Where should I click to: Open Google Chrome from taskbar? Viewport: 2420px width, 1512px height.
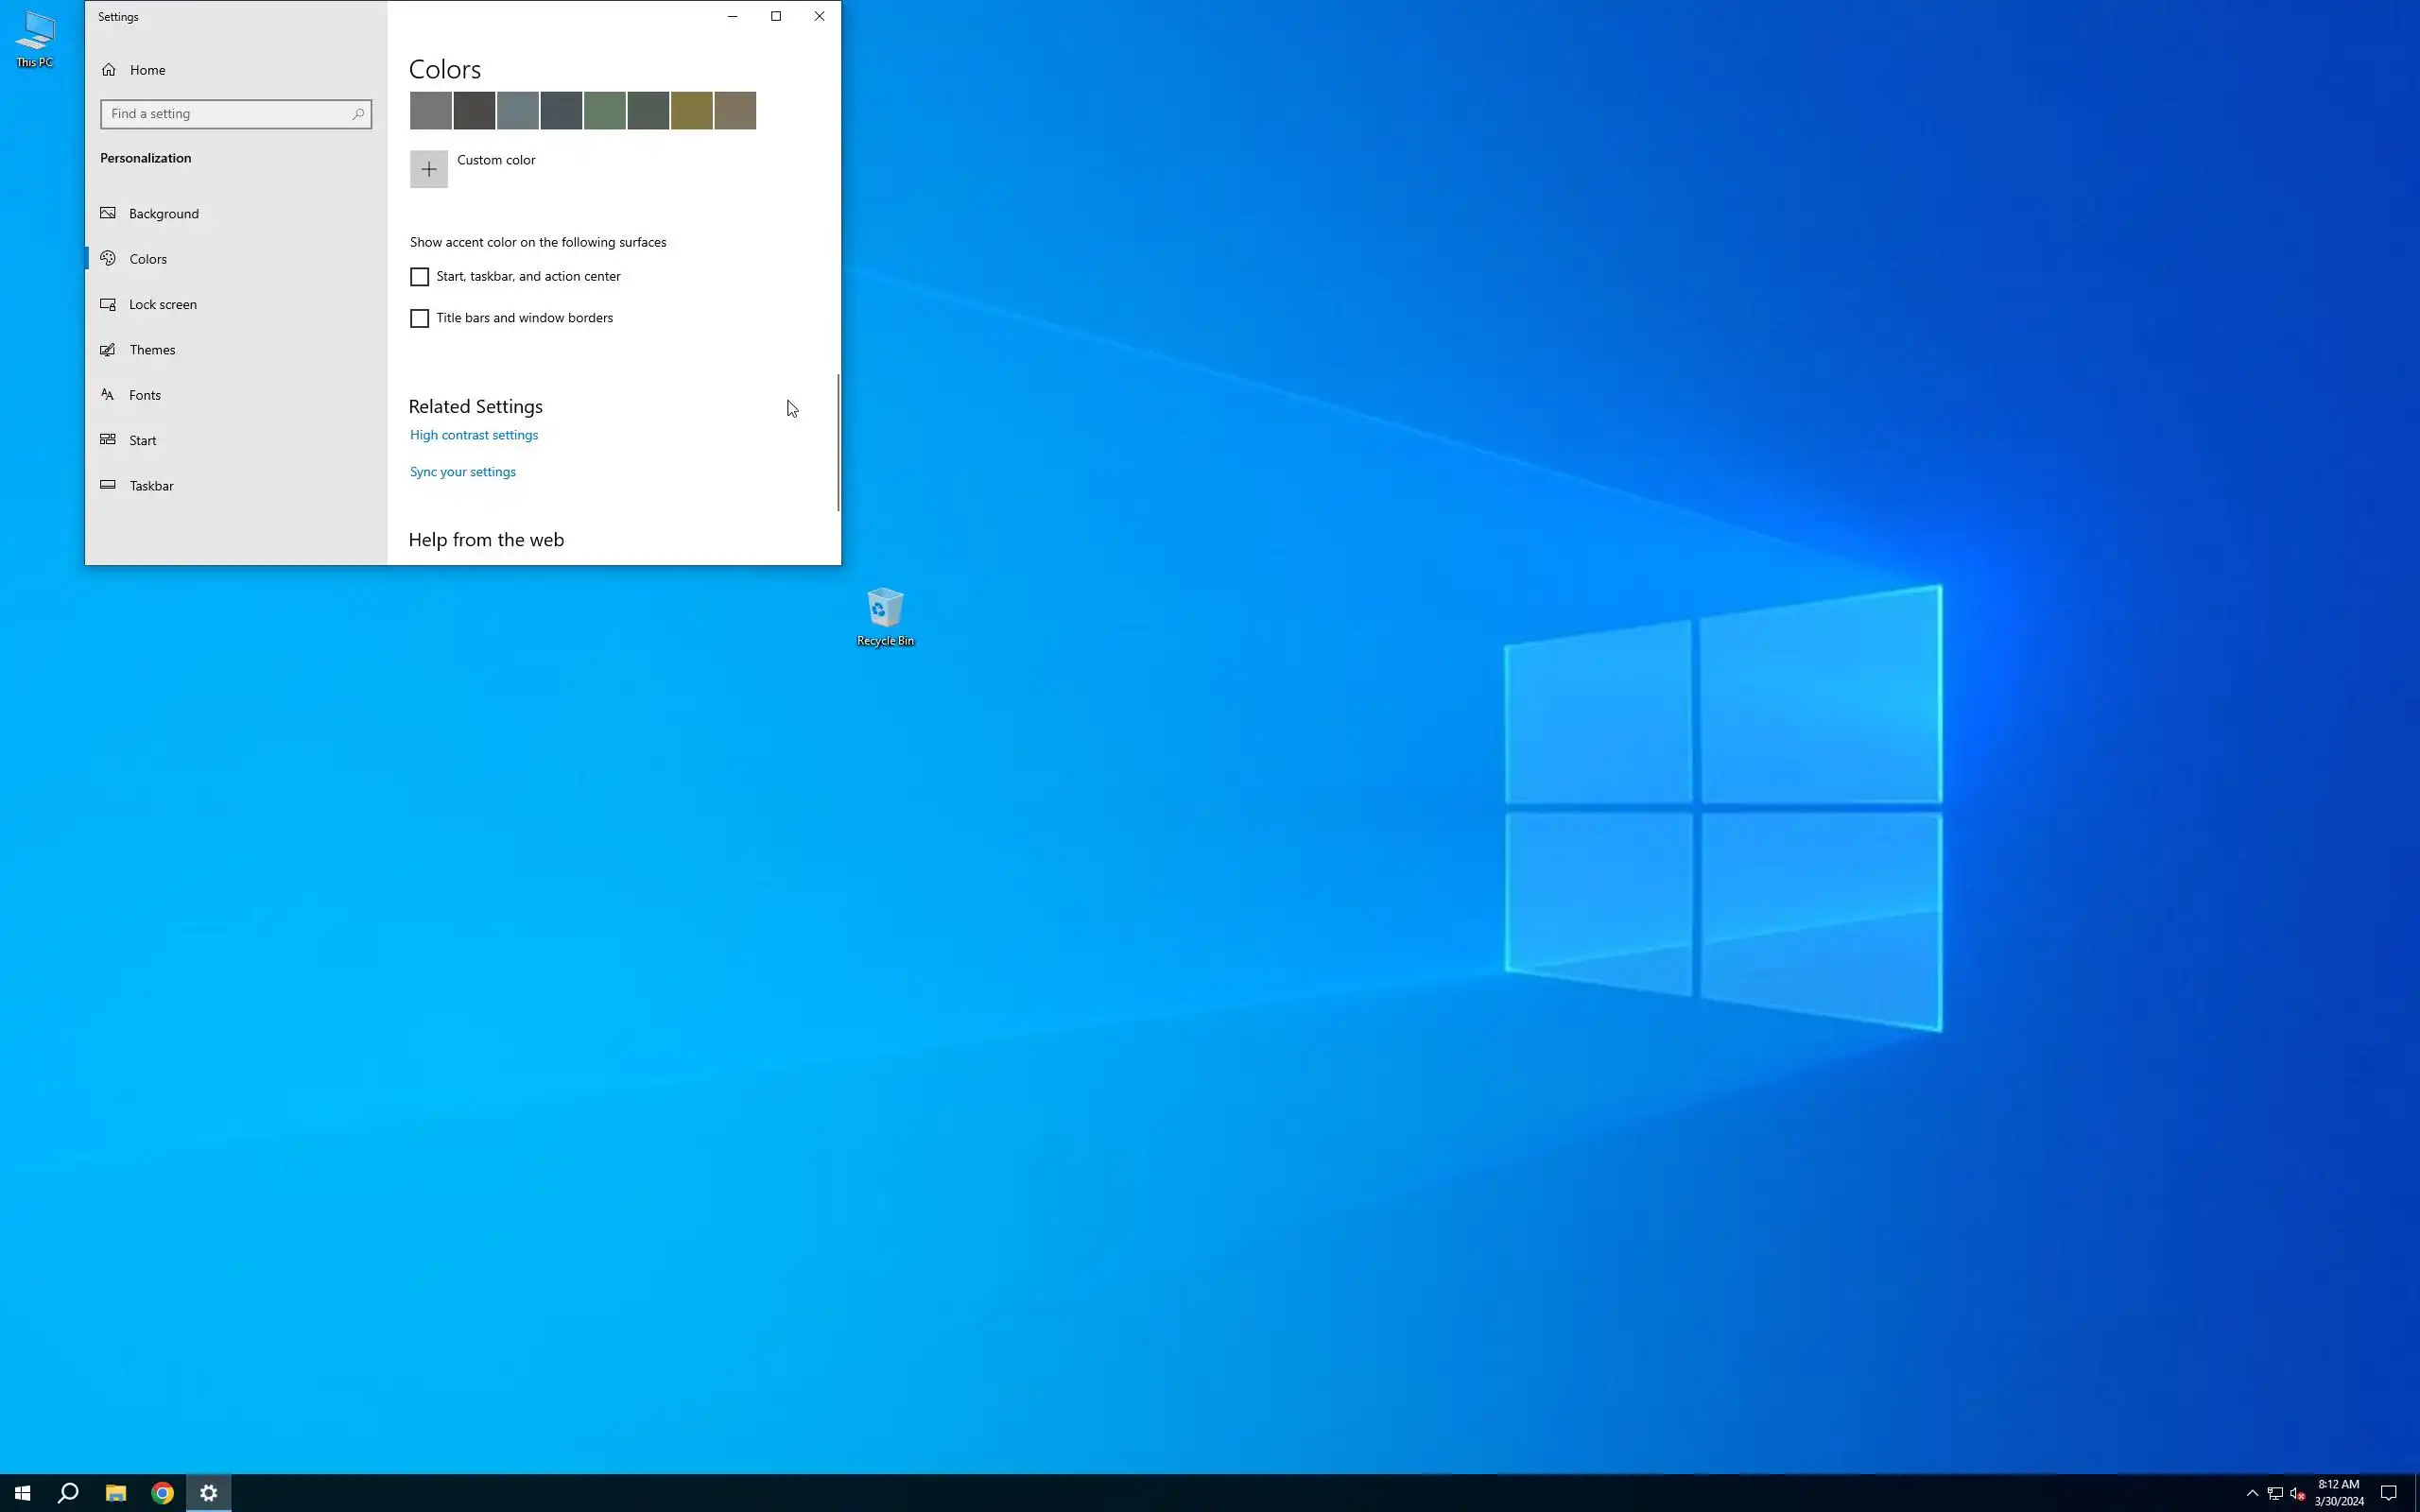[162, 1493]
